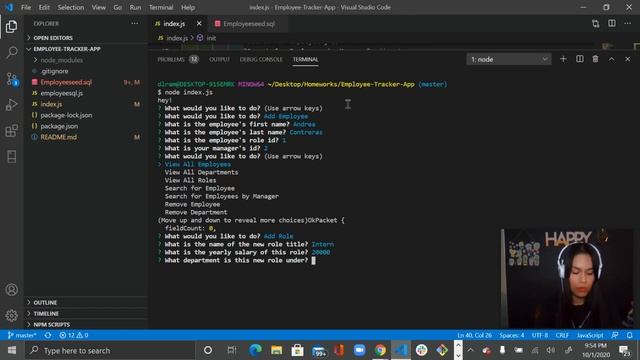
Task: Switch to the Terminal panel tab
Action: (x=305, y=60)
